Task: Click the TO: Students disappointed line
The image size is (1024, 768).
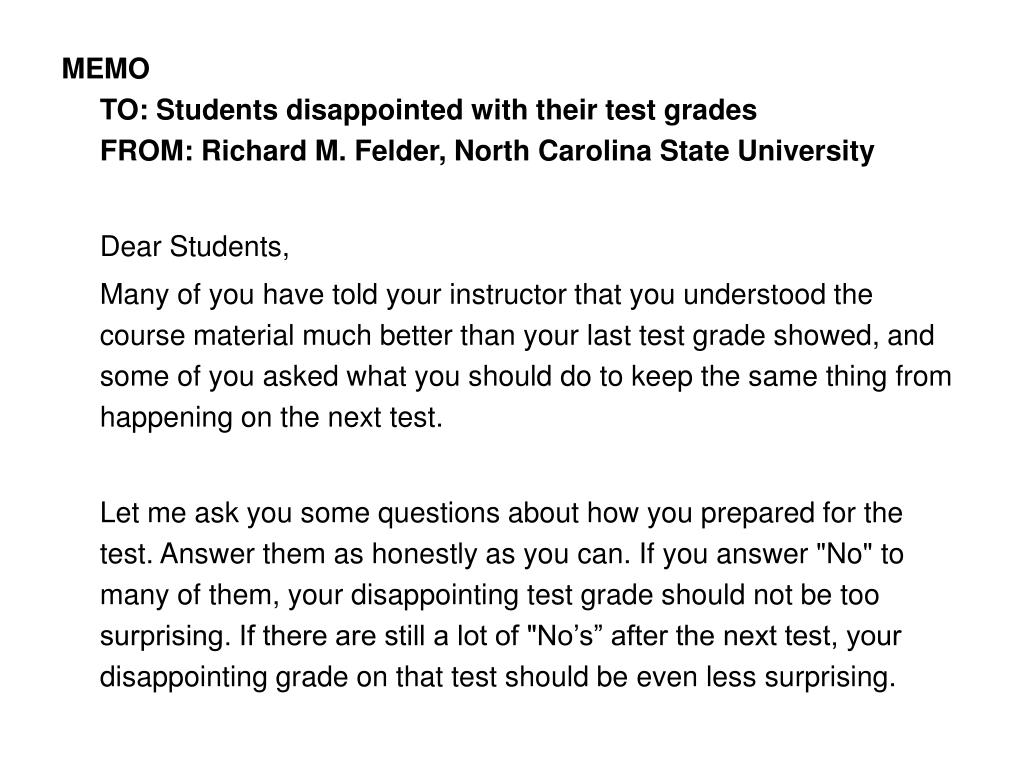Action: pos(428,110)
